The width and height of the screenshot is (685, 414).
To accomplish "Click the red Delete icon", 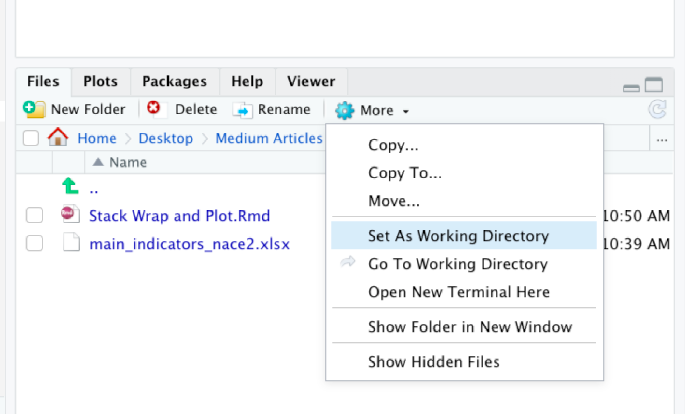I will click(x=154, y=109).
